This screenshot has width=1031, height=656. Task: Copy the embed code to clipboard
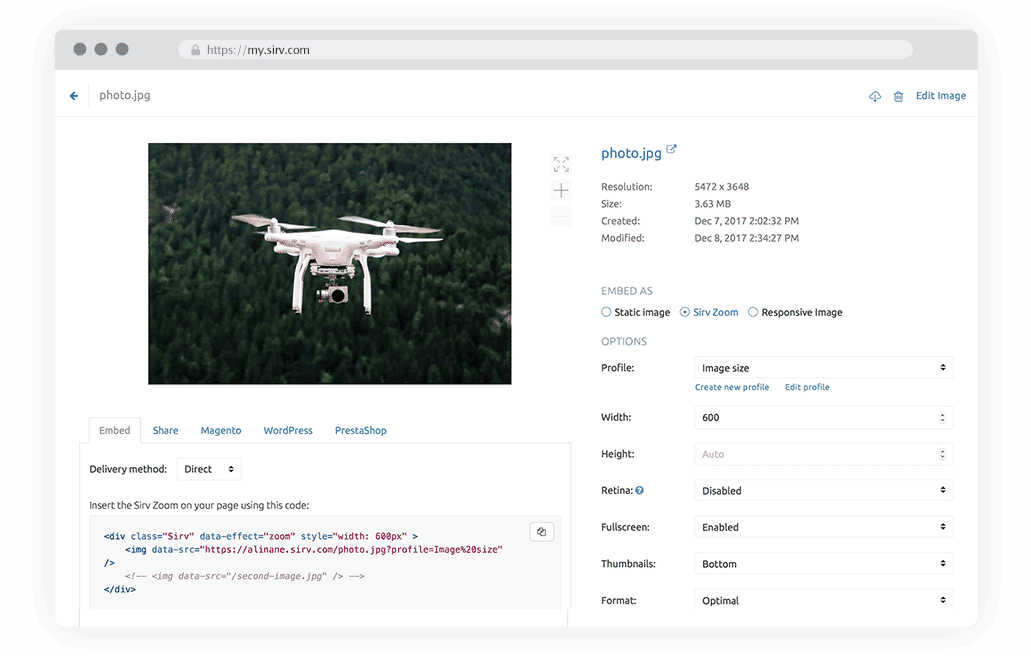(x=541, y=532)
